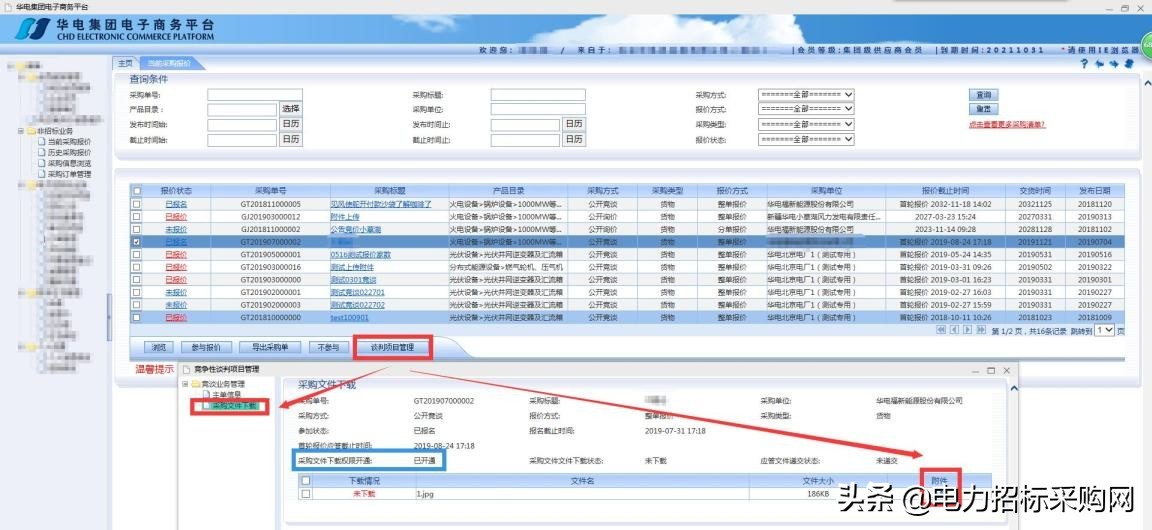The height and width of the screenshot is (530, 1152).
Task: Go to first page of results
Action: (x=941, y=330)
